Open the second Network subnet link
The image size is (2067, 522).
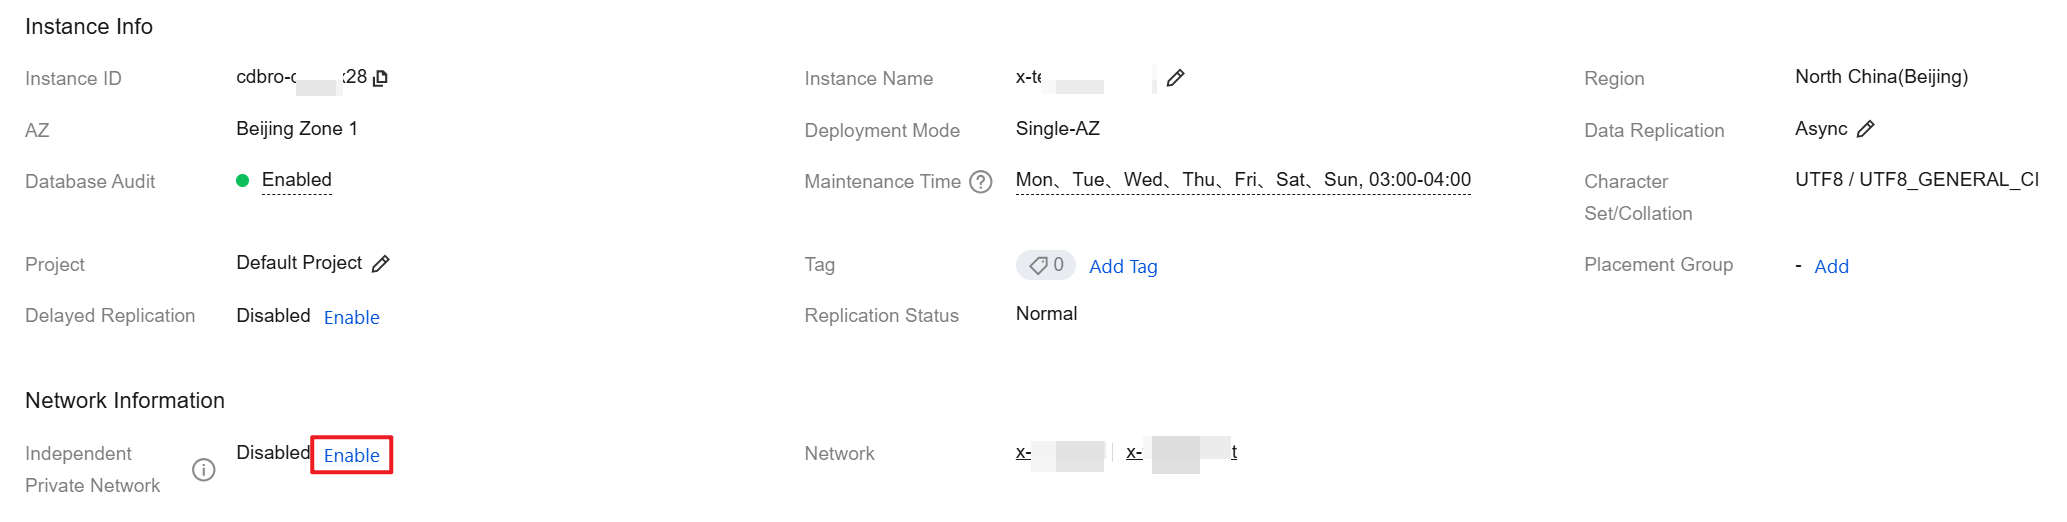click(1180, 453)
